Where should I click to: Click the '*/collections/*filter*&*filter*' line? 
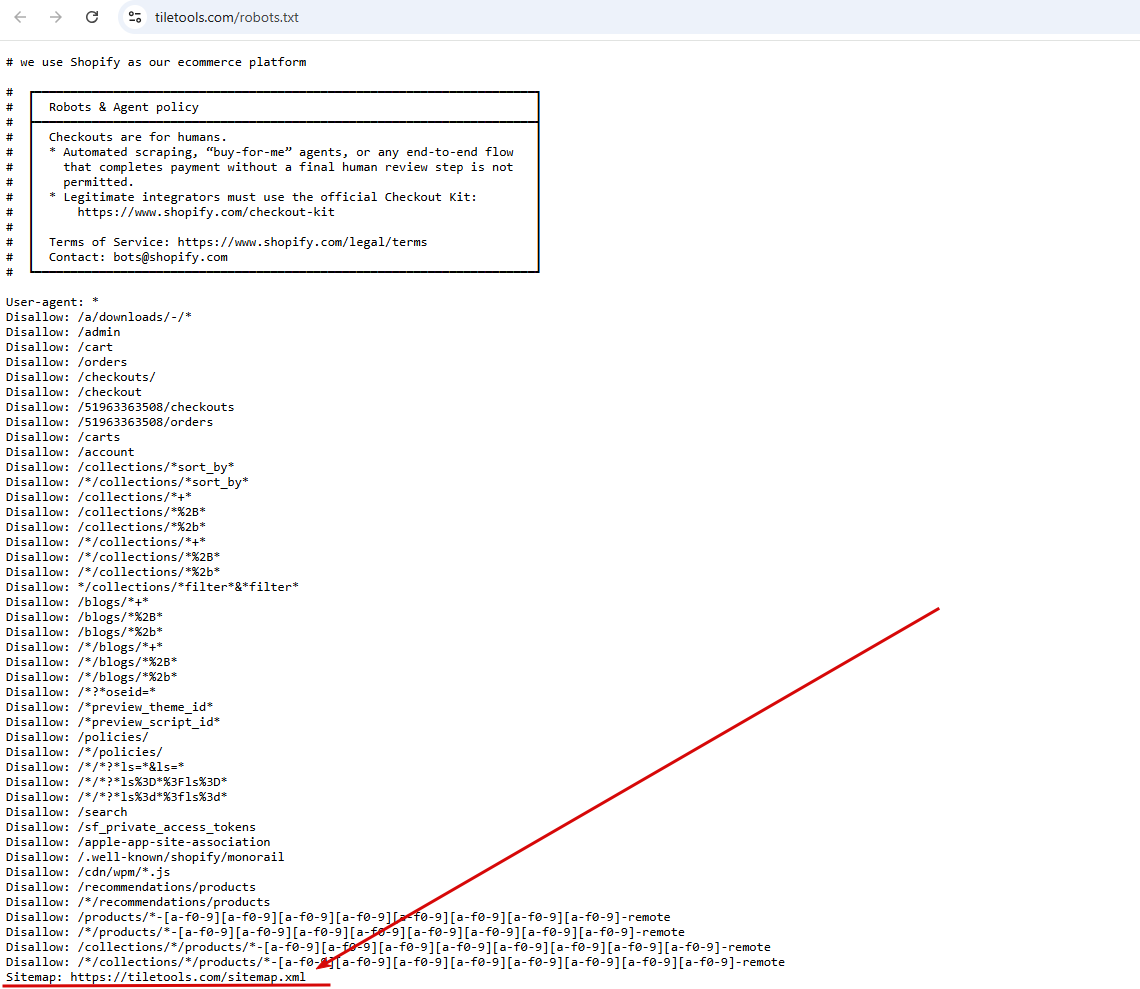(153, 587)
